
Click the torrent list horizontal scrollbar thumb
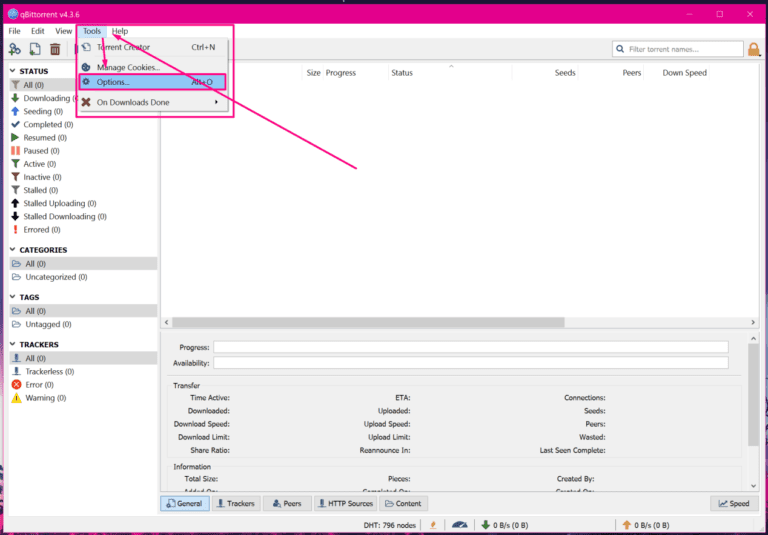pos(368,322)
